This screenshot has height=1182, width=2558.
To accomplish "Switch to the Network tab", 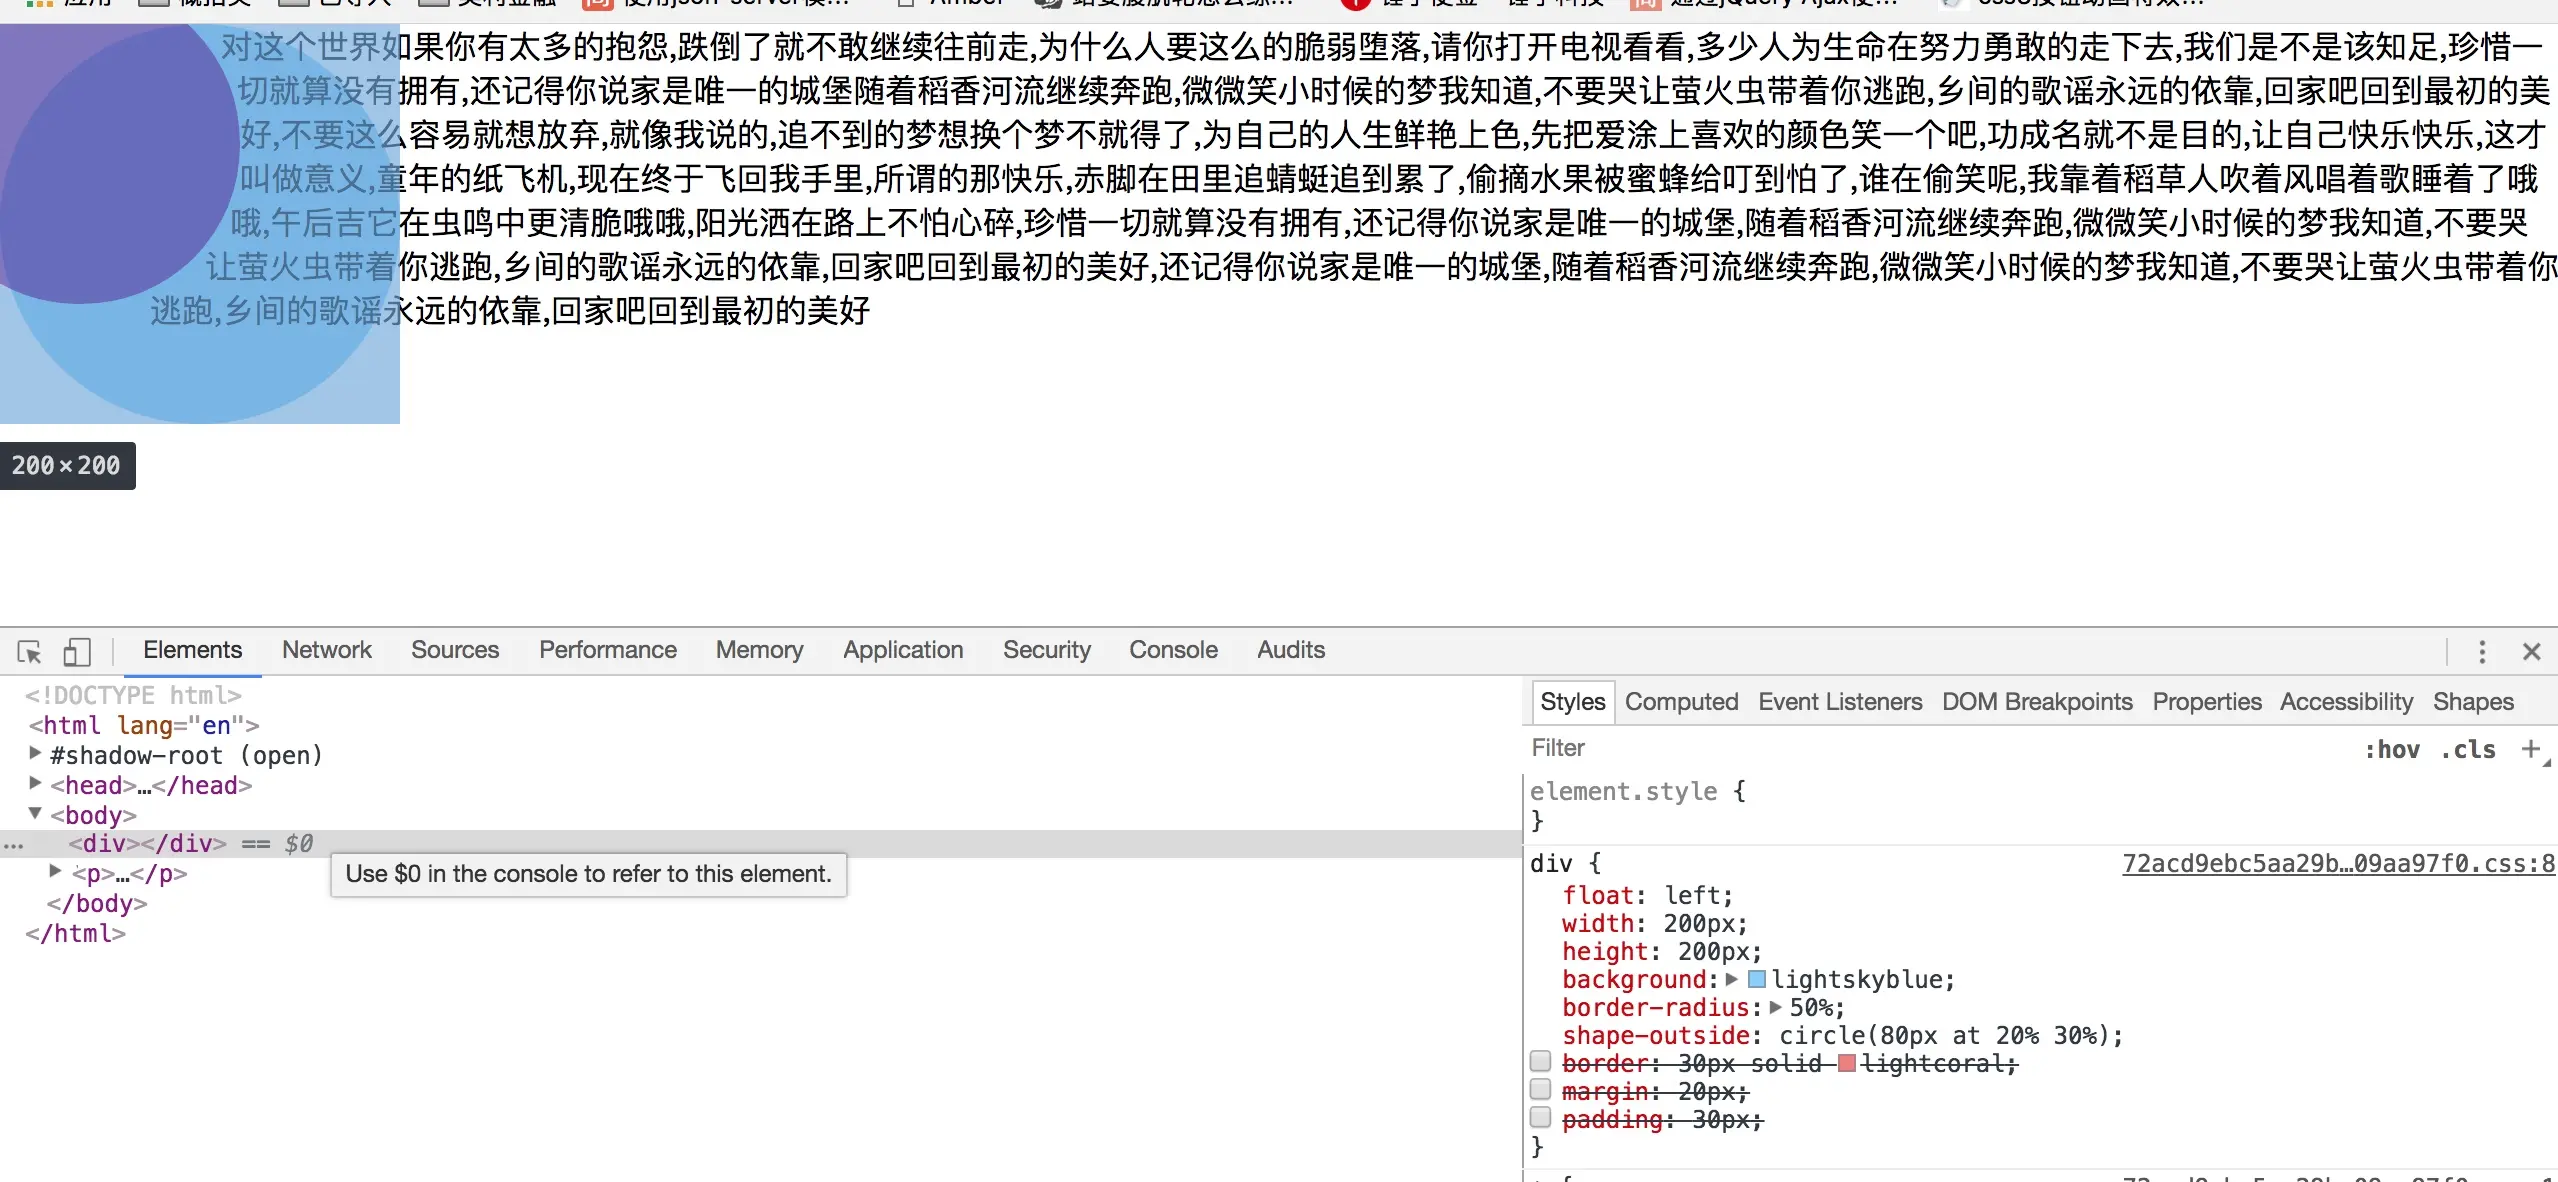I will (x=326, y=650).
